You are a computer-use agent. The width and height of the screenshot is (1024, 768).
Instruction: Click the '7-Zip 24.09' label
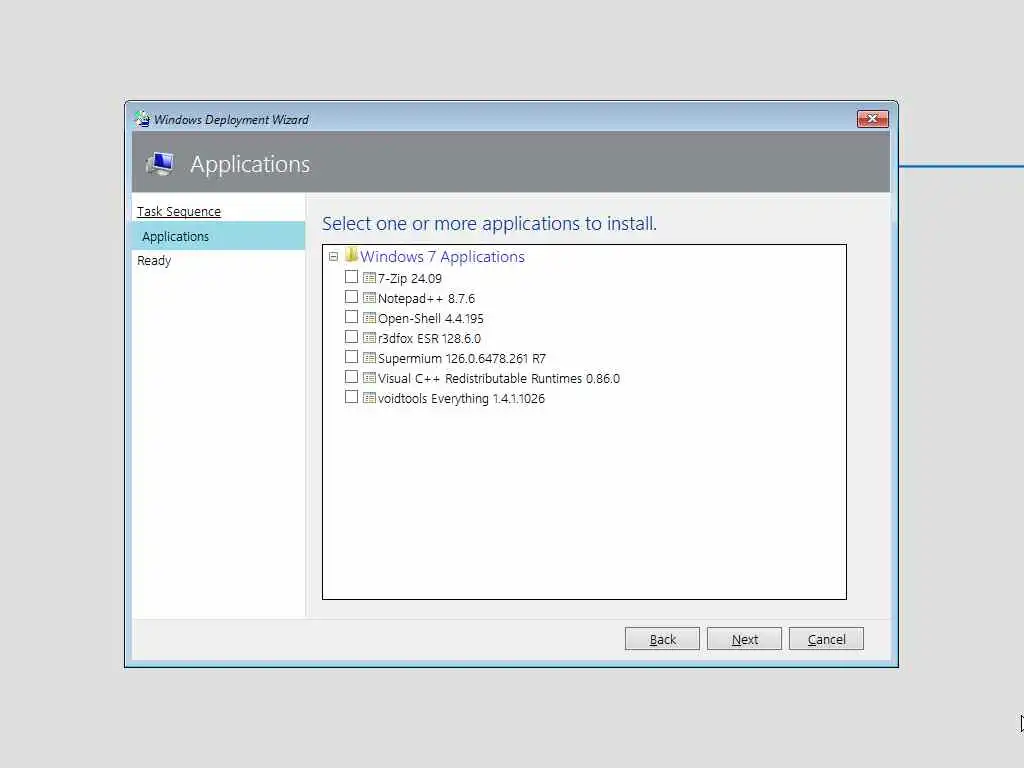[x=410, y=279]
